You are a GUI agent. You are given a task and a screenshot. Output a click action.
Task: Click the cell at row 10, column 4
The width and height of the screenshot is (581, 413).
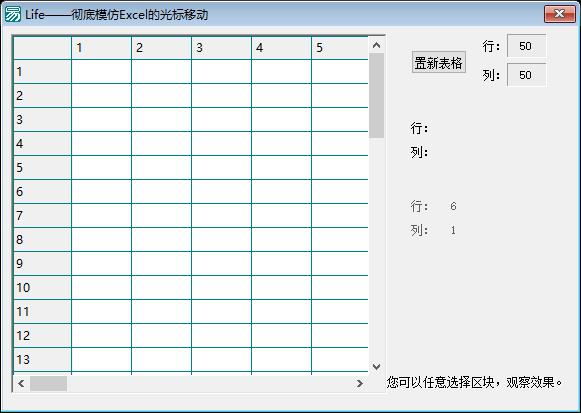tap(281, 287)
